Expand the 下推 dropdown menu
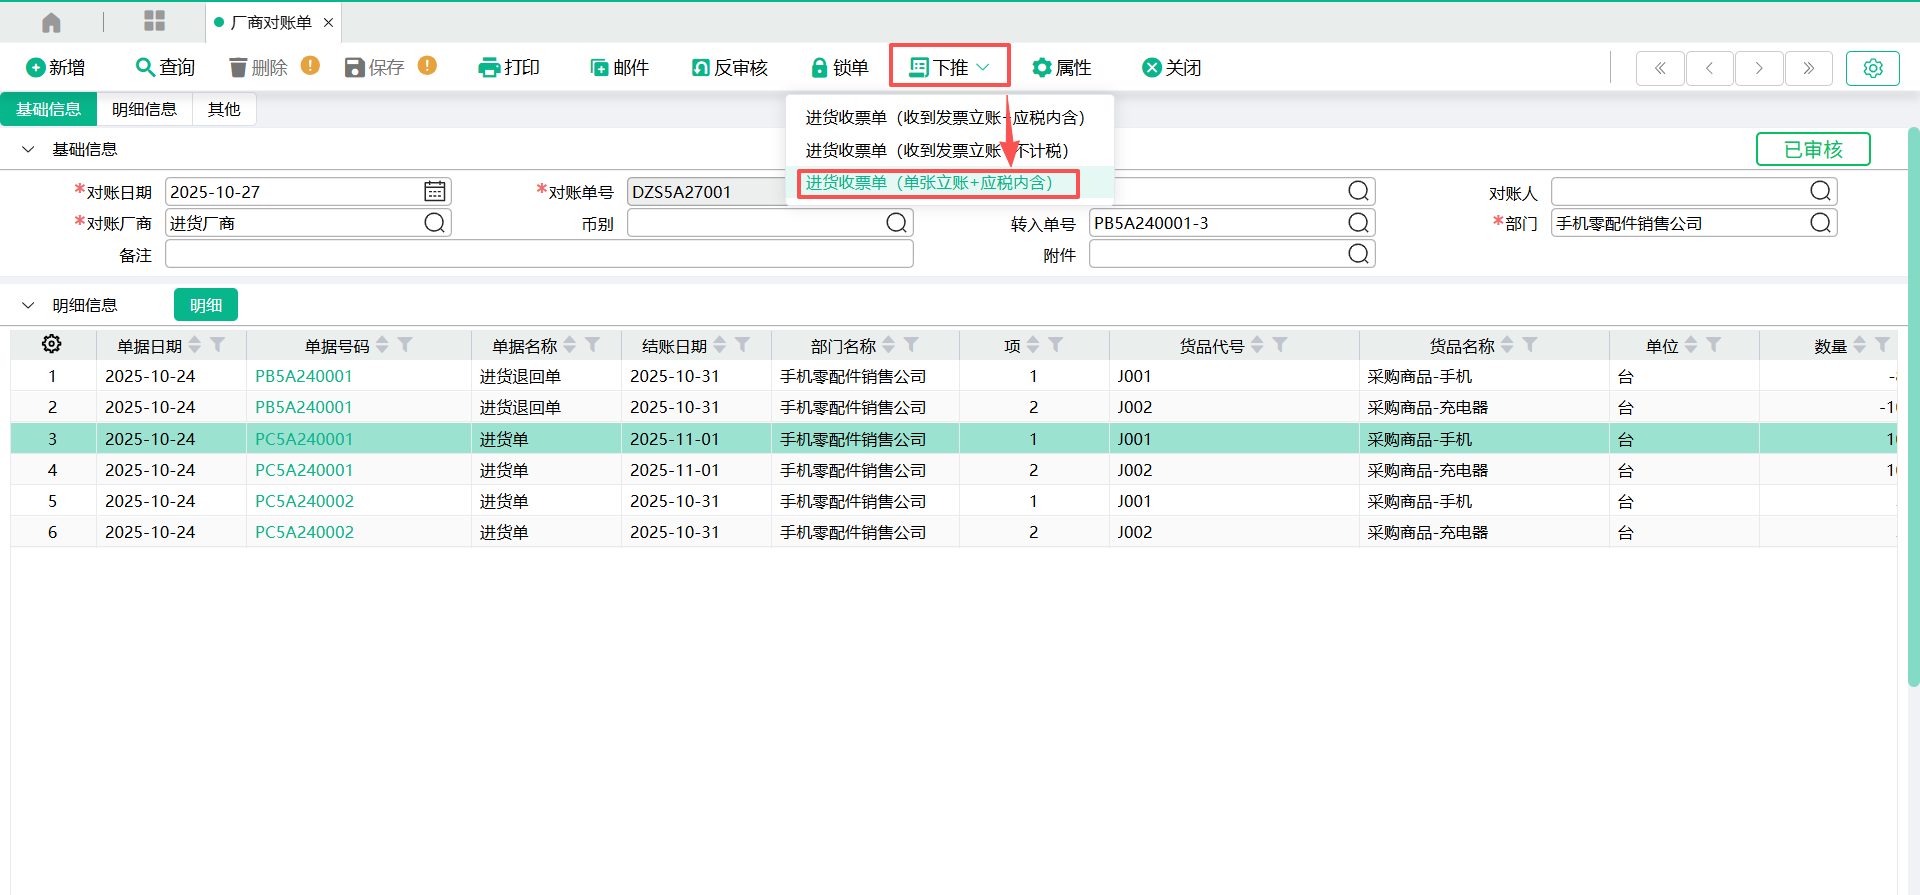1920x895 pixels. (x=950, y=68)
